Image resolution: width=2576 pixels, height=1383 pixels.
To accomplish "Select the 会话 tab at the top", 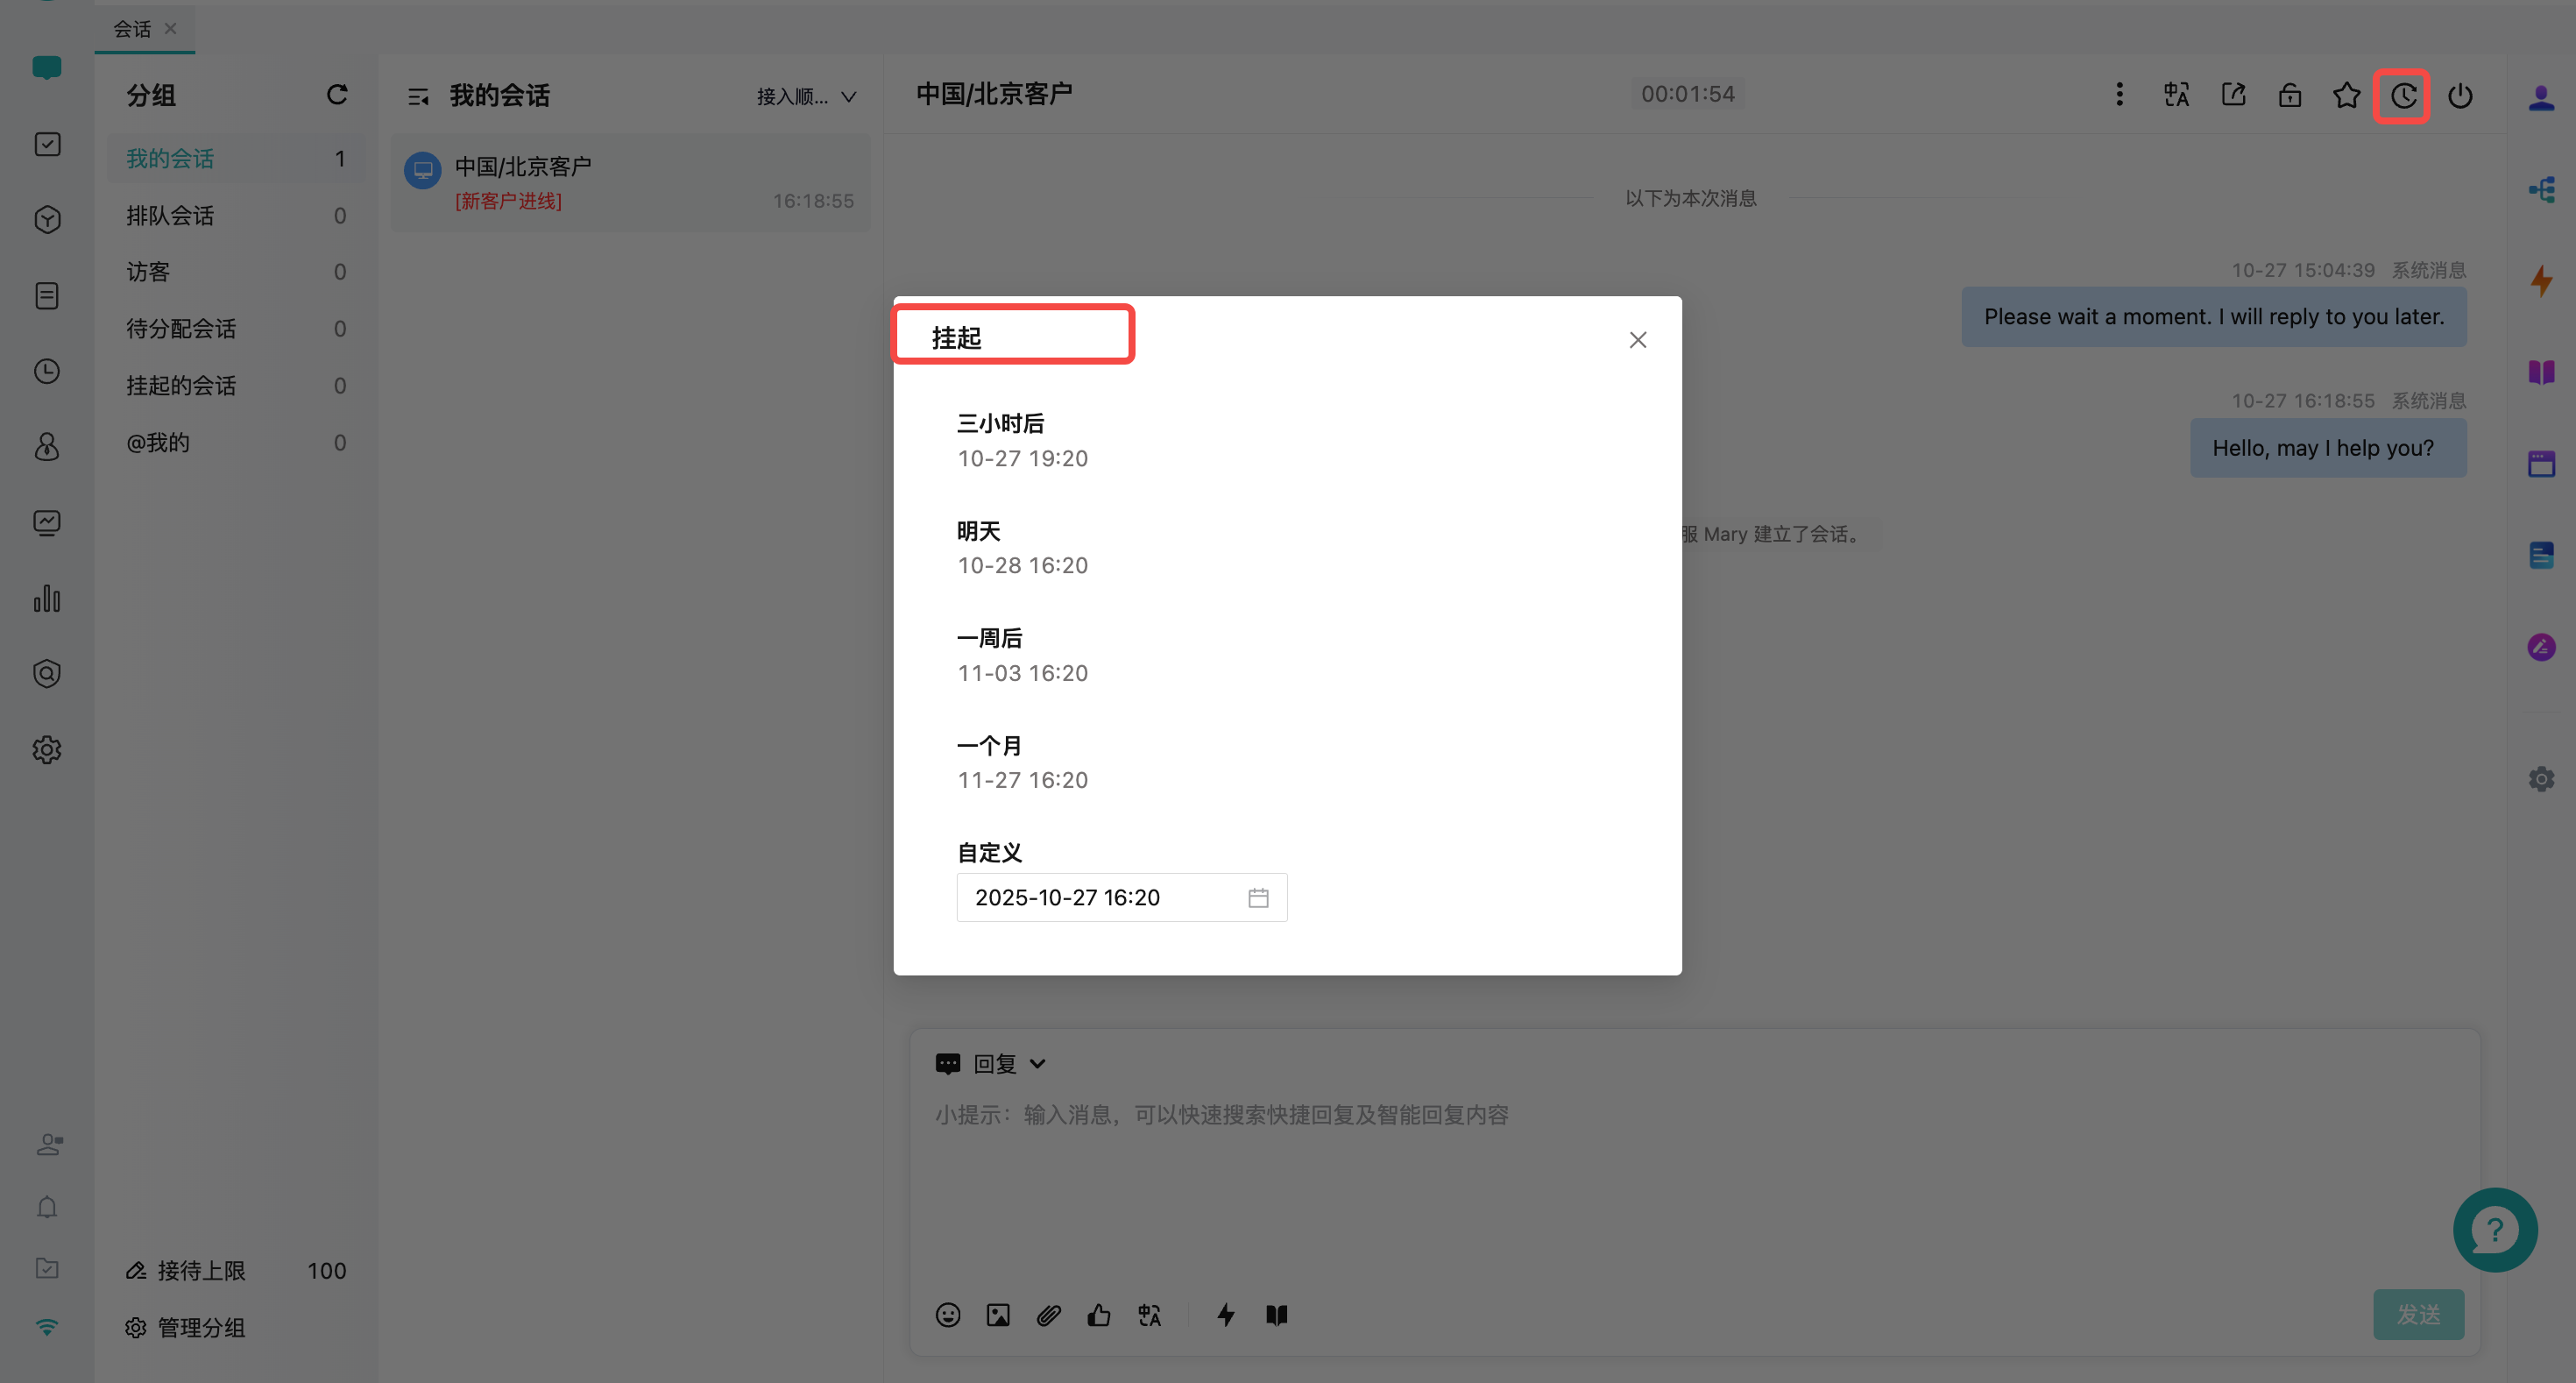I will click(132, 28).
